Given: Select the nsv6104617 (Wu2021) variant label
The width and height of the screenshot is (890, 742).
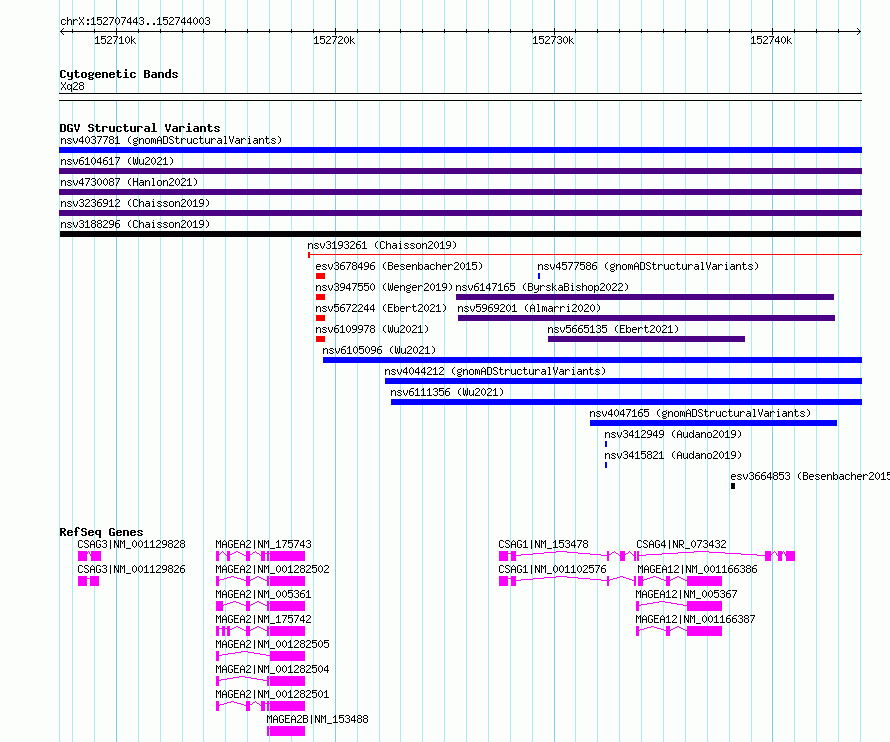Looking at the screenshot, I should coord(117,161).
